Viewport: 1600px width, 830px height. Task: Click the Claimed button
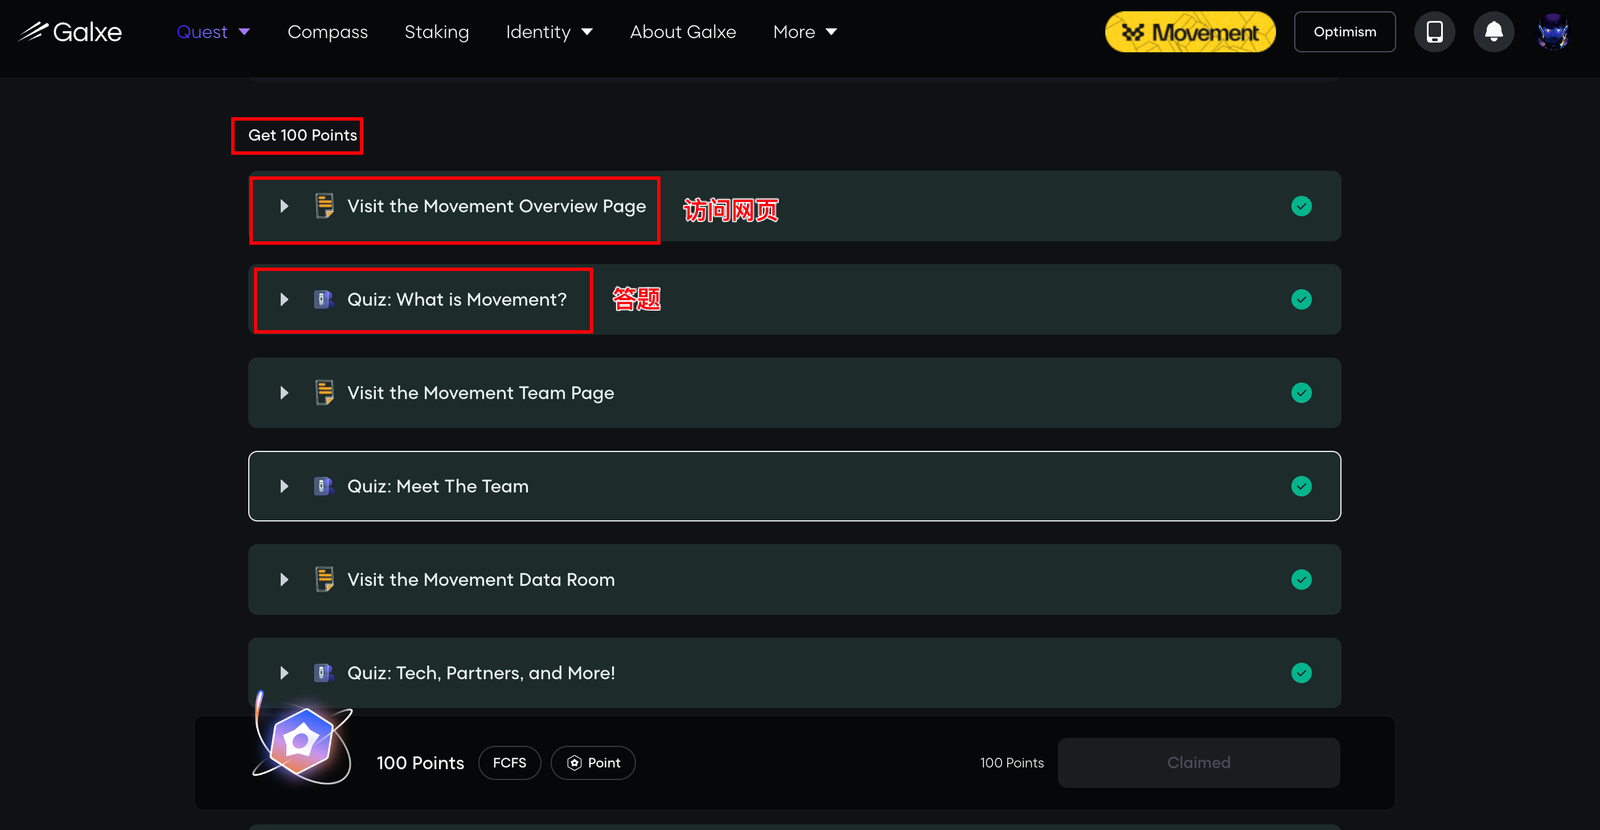click(1199, 763)
